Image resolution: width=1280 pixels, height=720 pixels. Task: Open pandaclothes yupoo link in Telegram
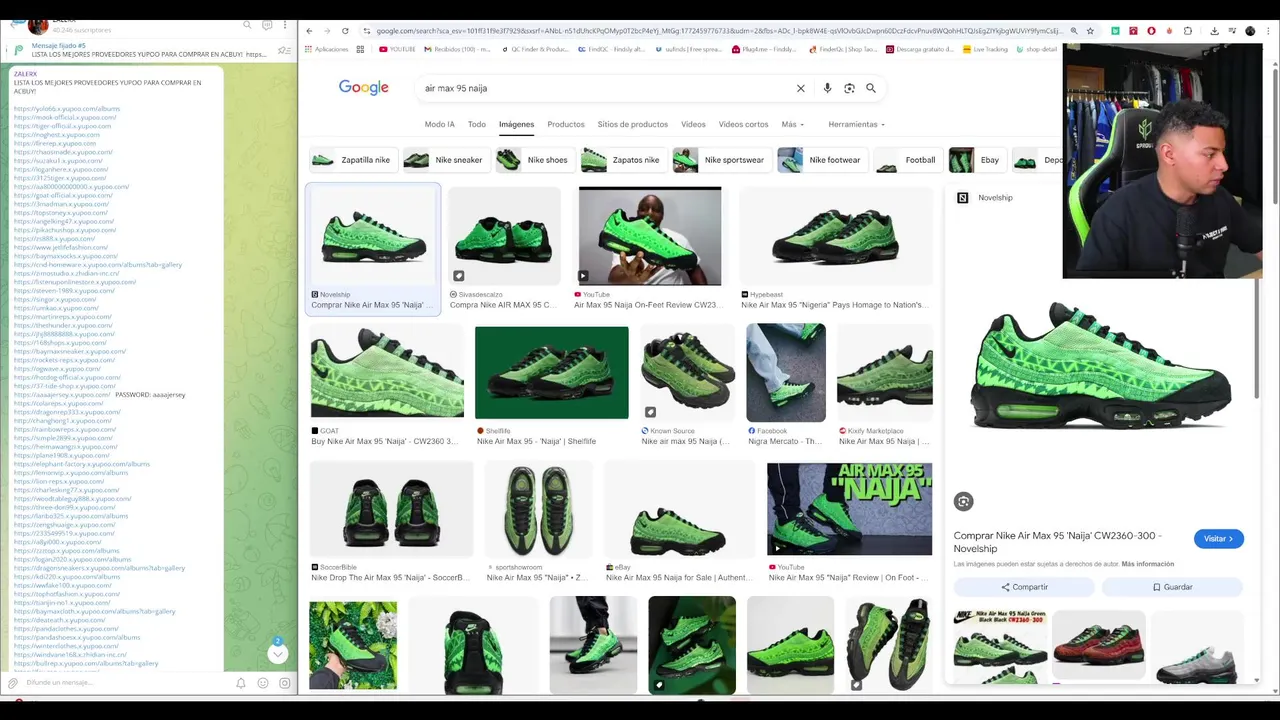click(66, 629)
